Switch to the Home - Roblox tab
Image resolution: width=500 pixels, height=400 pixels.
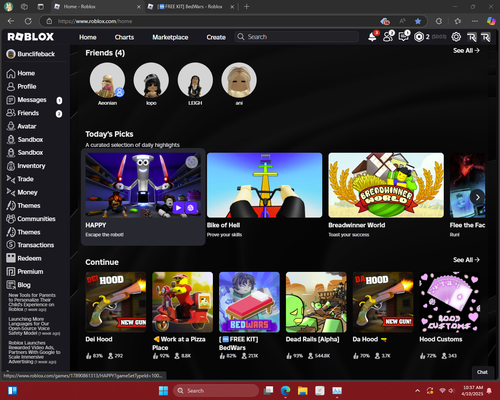pyautogui.click(x=97, y=7)
